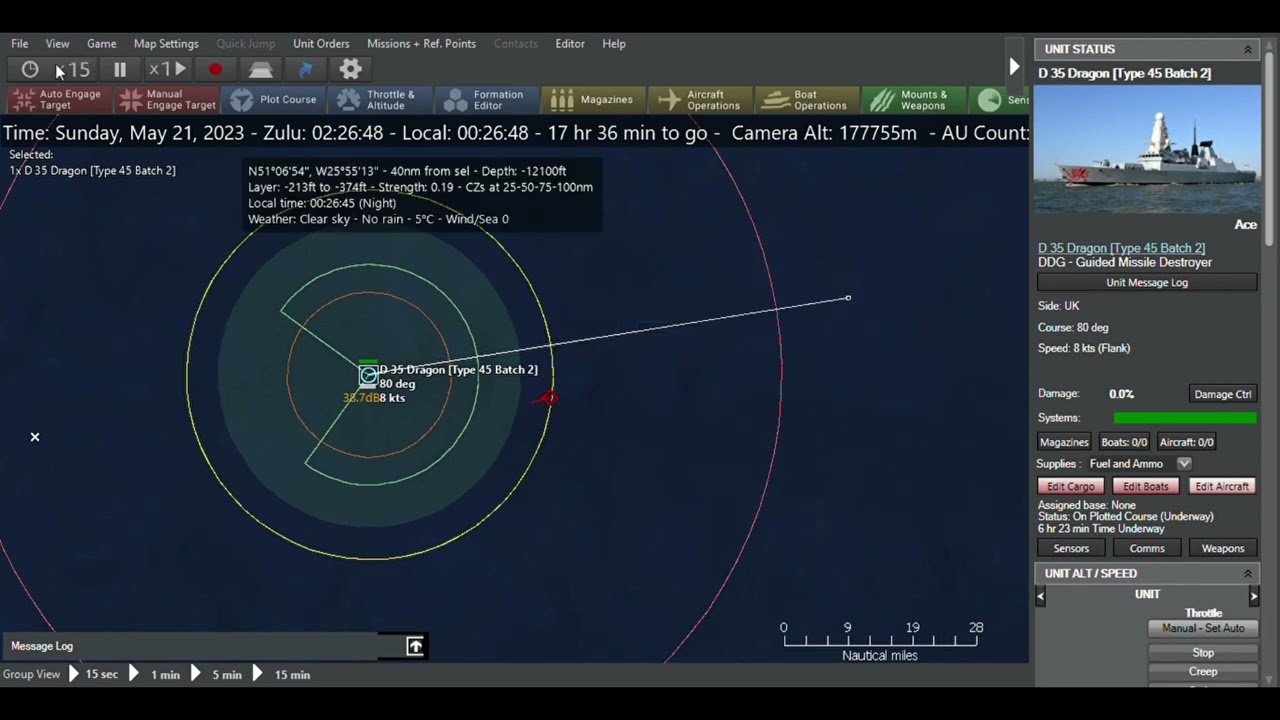
Task: Open Boat Operations
Action: click(808, 99)
